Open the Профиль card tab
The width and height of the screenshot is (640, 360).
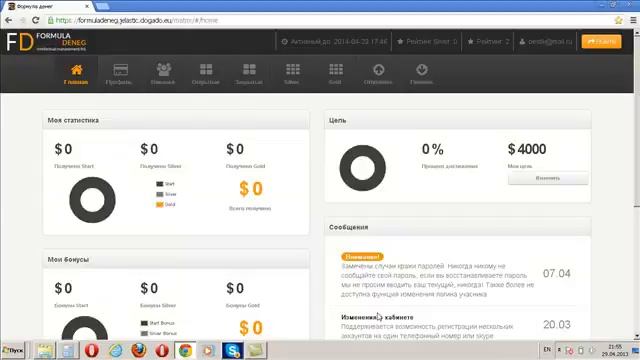pyautogui.click(x=119, y=74)
